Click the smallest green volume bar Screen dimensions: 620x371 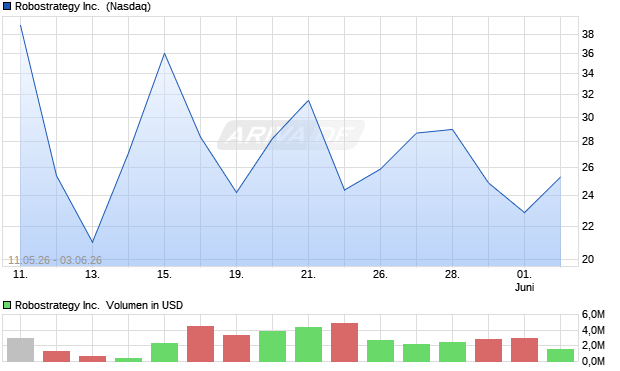[129, 360]
